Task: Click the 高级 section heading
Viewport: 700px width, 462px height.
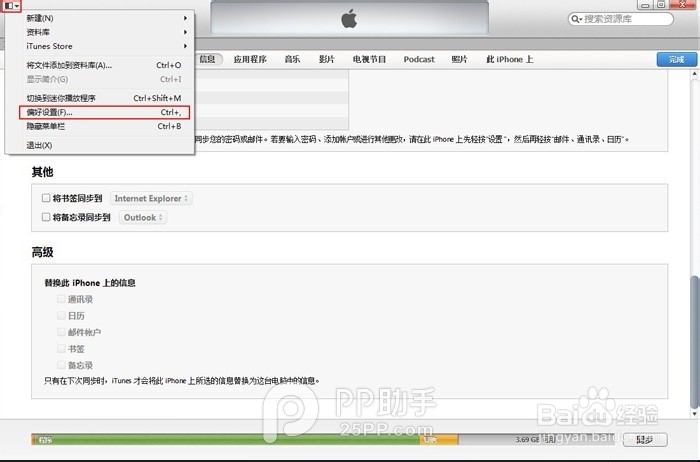Action: tap(42, 252)
